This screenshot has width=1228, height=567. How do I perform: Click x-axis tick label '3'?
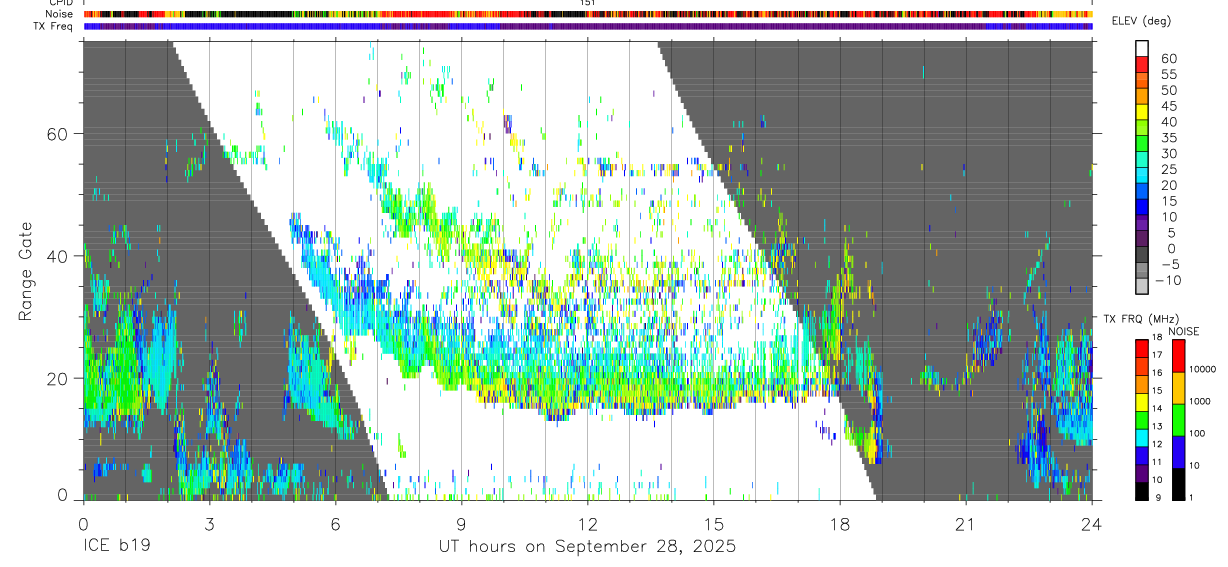coord(209,525)
